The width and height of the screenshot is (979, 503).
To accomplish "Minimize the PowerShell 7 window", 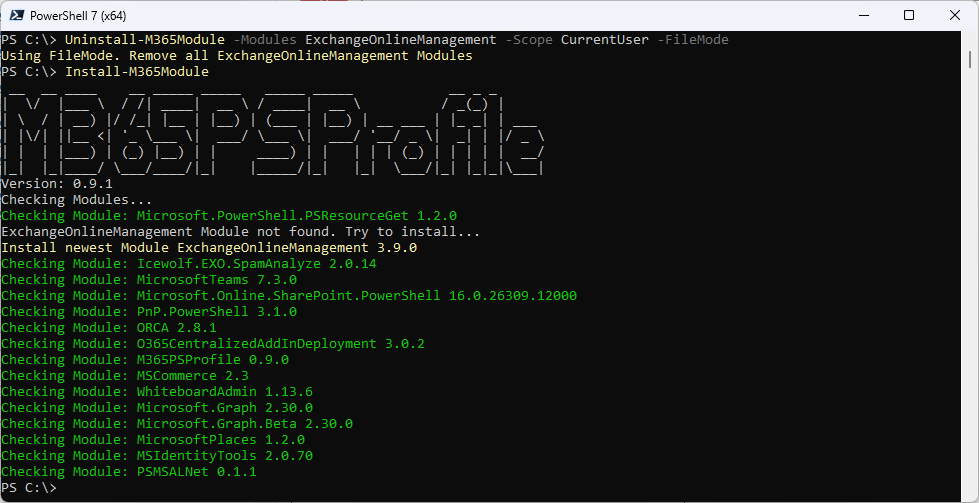I will (x=864, y=16).
